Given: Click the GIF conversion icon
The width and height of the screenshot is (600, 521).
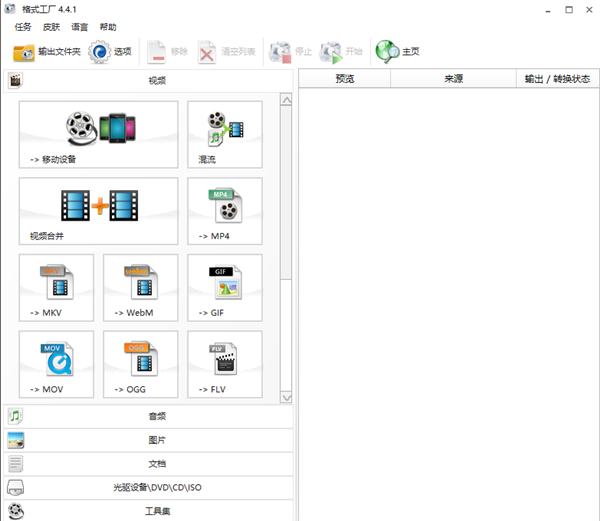Looking at the screenshot, I should 224,288.
